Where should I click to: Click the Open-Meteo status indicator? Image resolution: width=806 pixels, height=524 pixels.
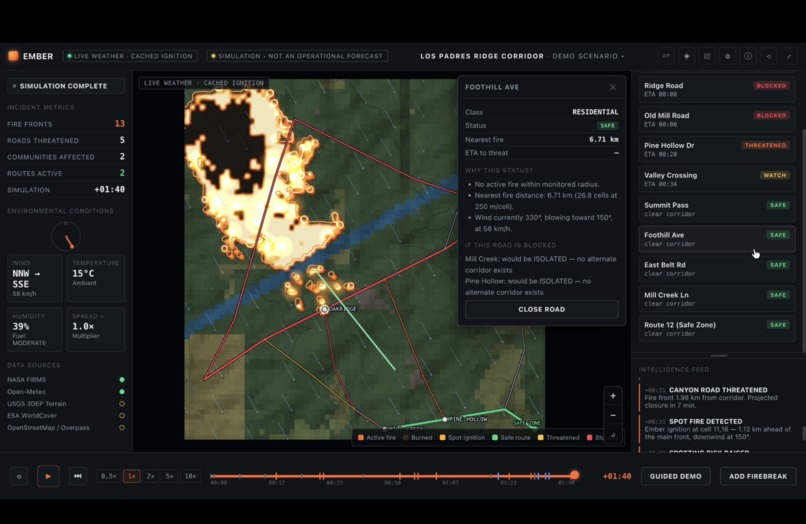(122, 392)
